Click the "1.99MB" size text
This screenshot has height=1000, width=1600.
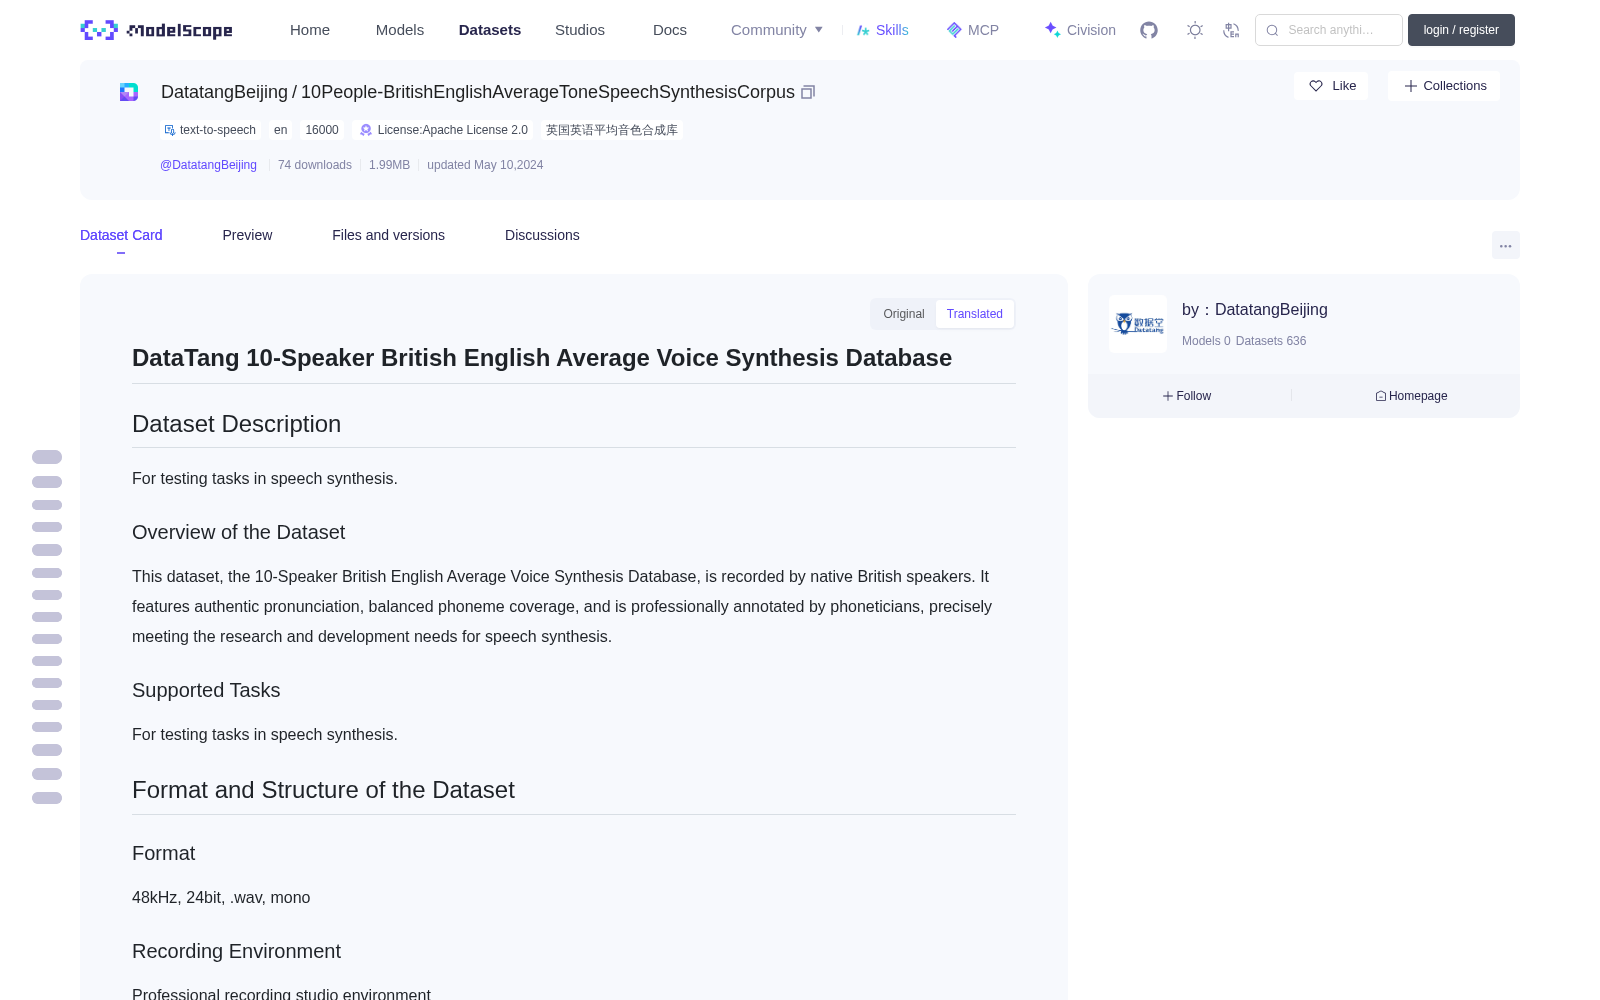[389, 165]
